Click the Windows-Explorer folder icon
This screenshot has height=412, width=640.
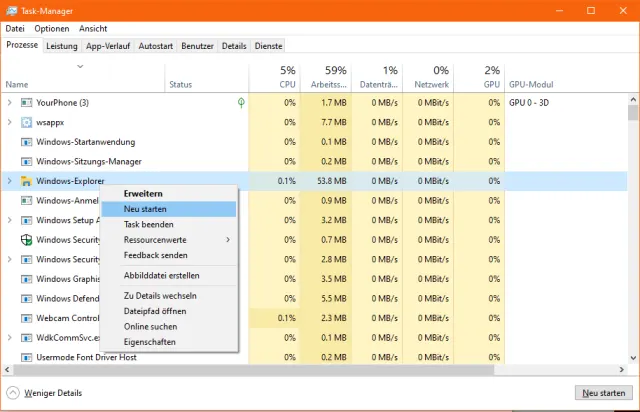coord(26,181)
